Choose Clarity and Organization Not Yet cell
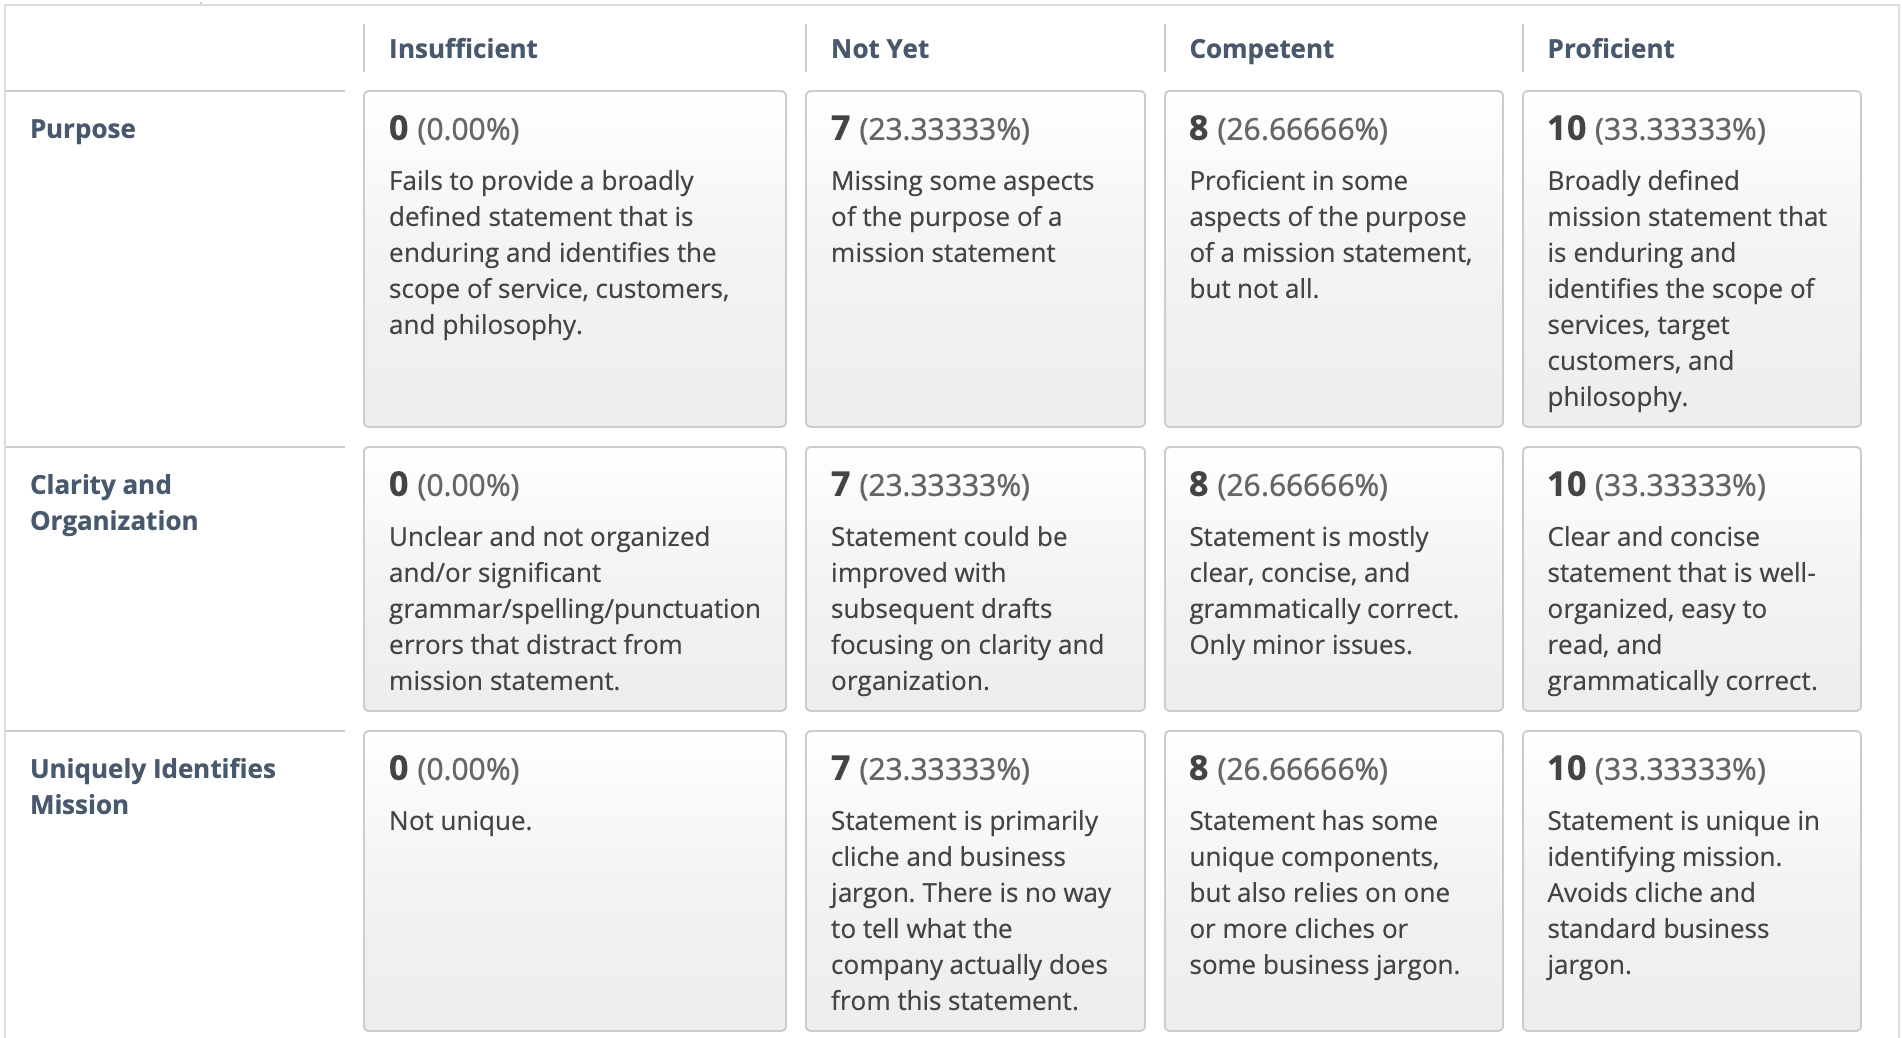The height and width of the screenshot is (1038, 1902). pyautogui.click(x=975, y=579)
